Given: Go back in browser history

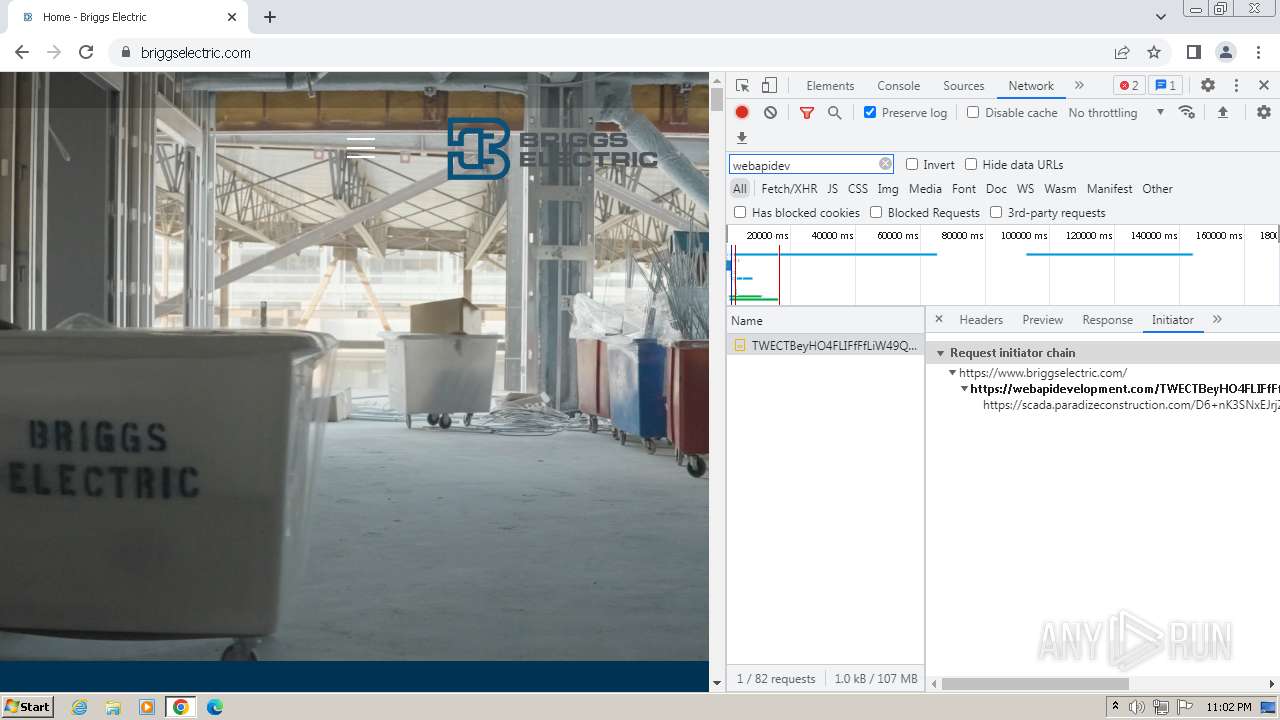Looking at the screenshot, I should point(22,52).
